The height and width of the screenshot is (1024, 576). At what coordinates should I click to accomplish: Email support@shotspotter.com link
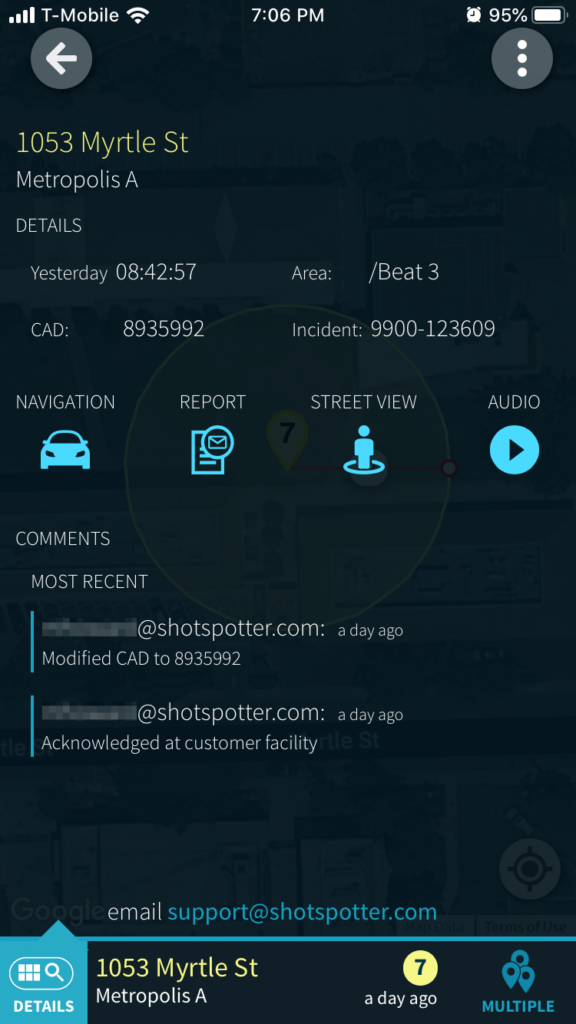coord(302,912)
